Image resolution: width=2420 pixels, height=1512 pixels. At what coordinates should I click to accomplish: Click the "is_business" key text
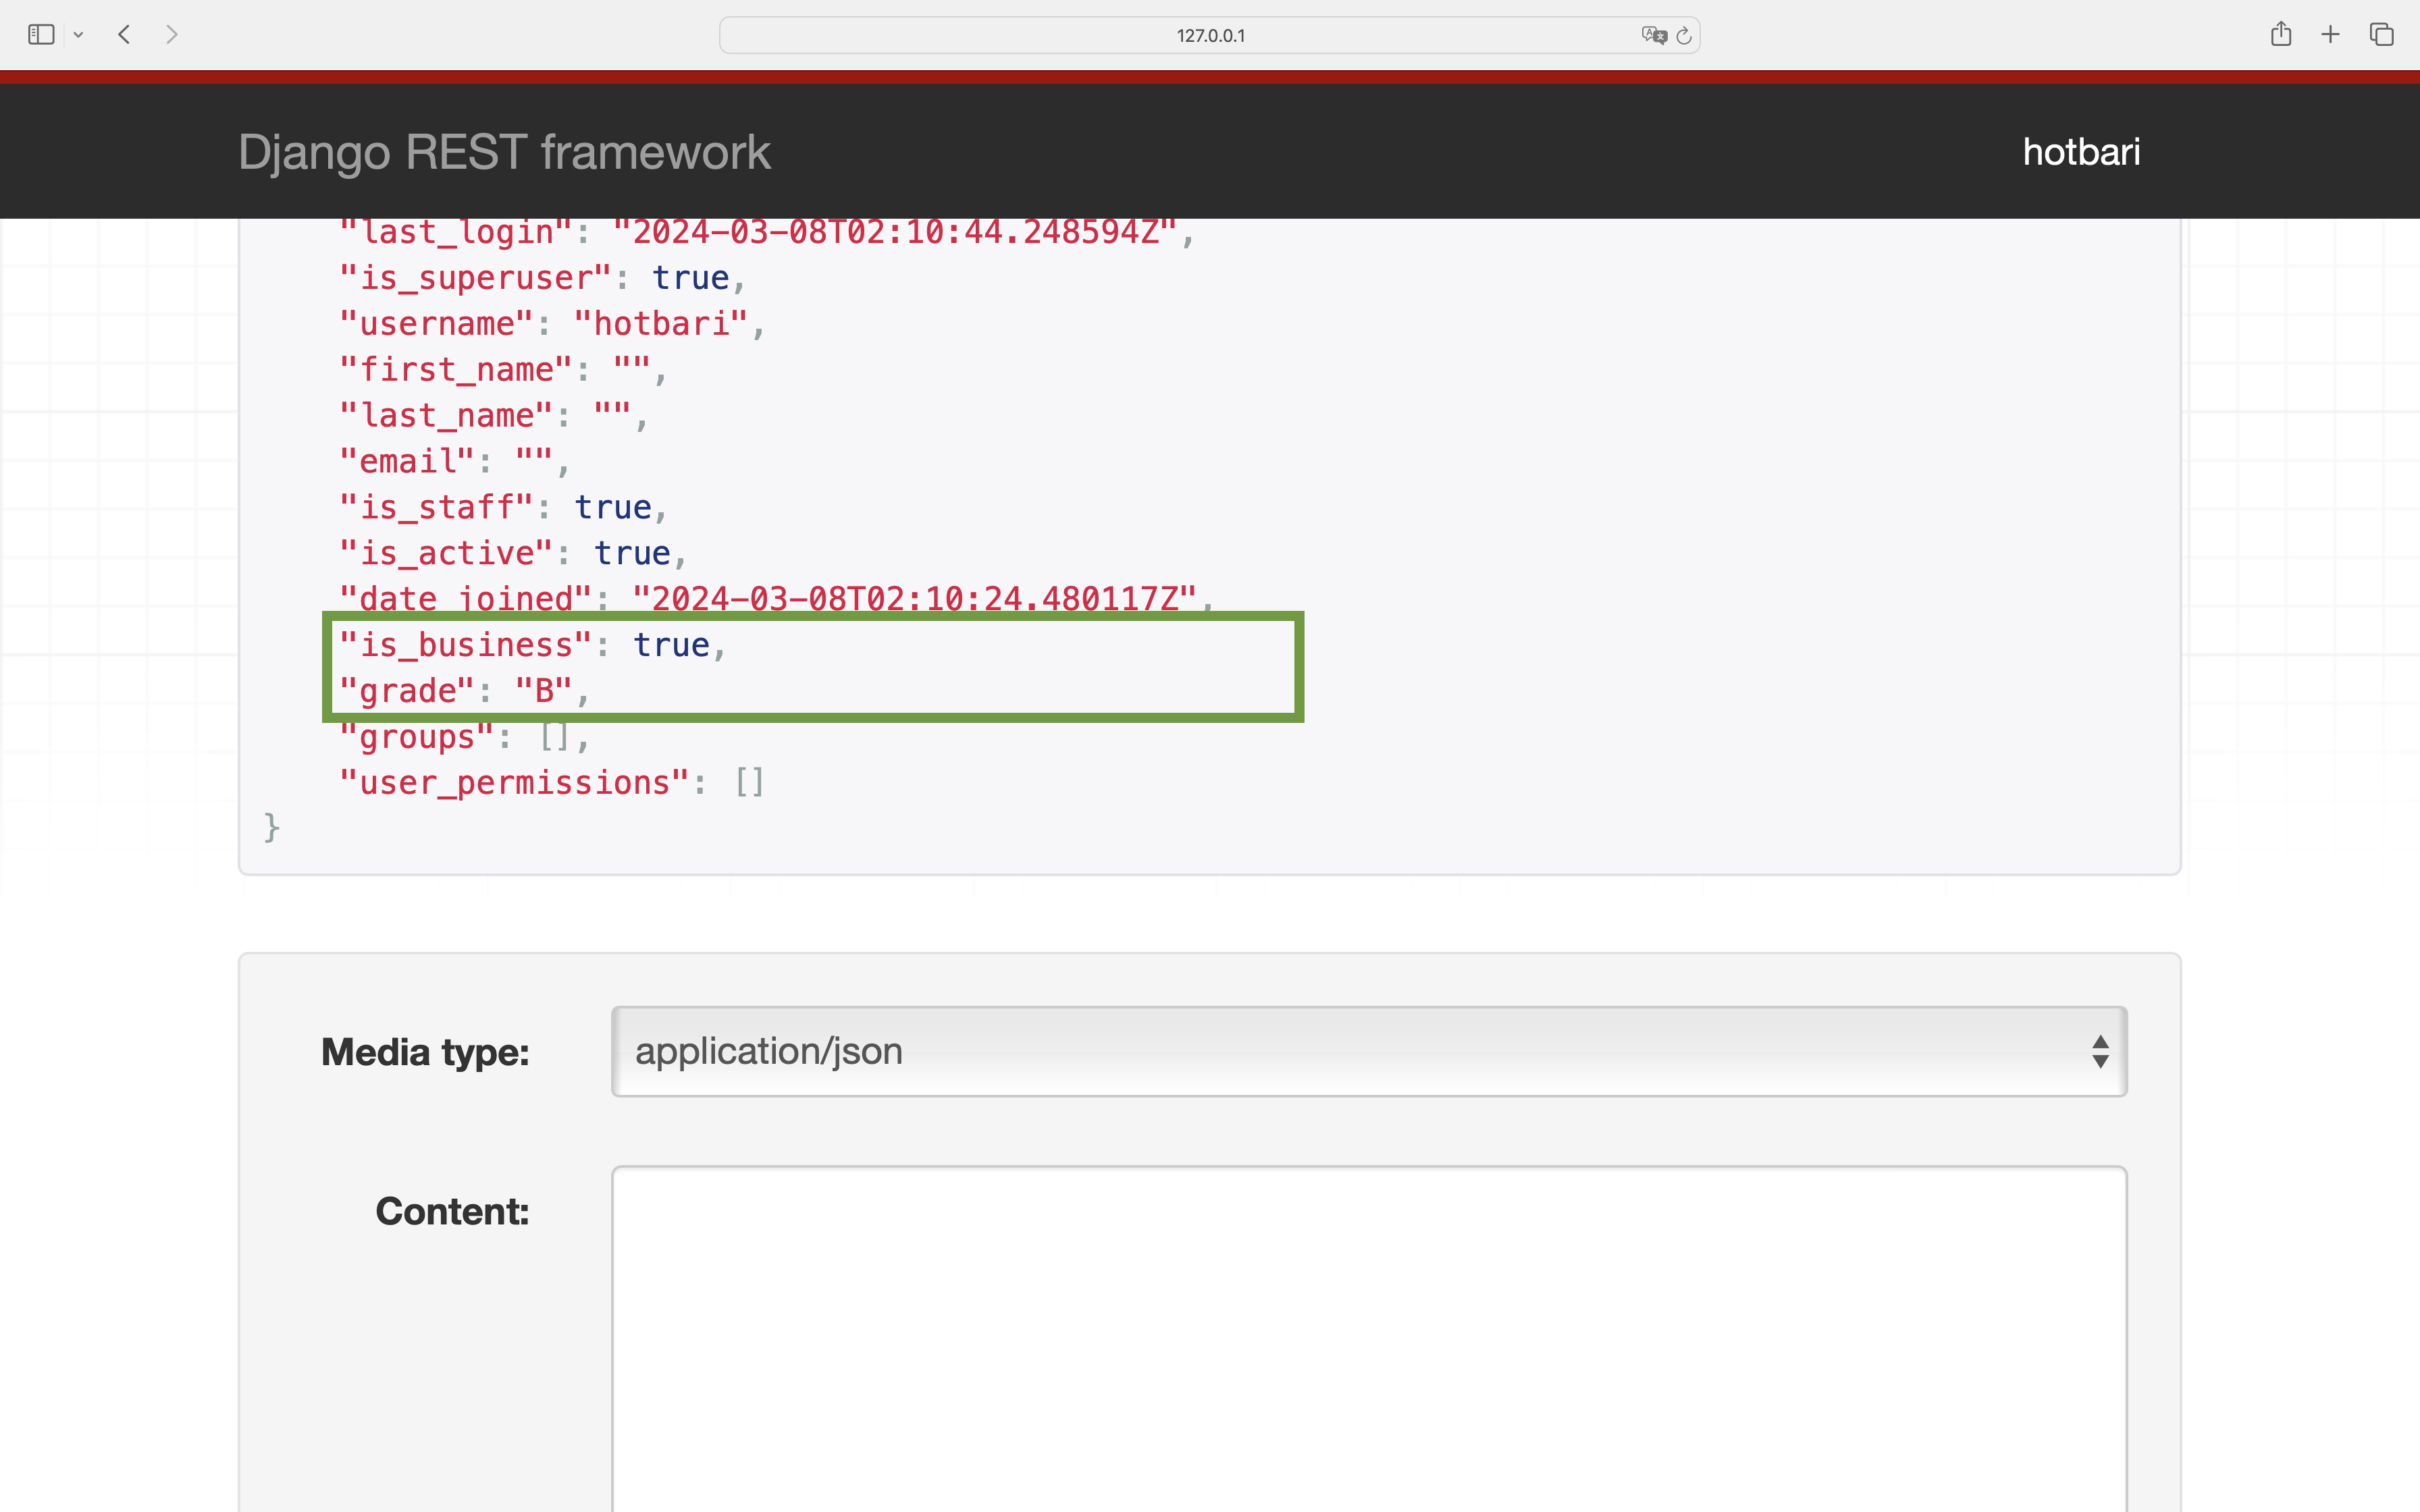(466, 645)
